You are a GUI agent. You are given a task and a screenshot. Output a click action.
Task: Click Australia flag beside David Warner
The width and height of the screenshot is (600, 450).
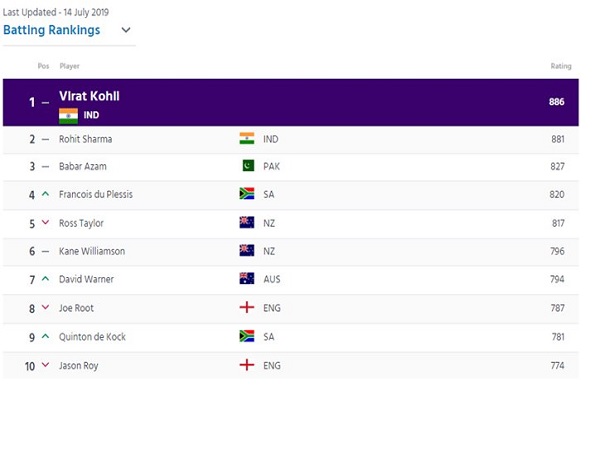pyautogui.click(x=247, y=279)
